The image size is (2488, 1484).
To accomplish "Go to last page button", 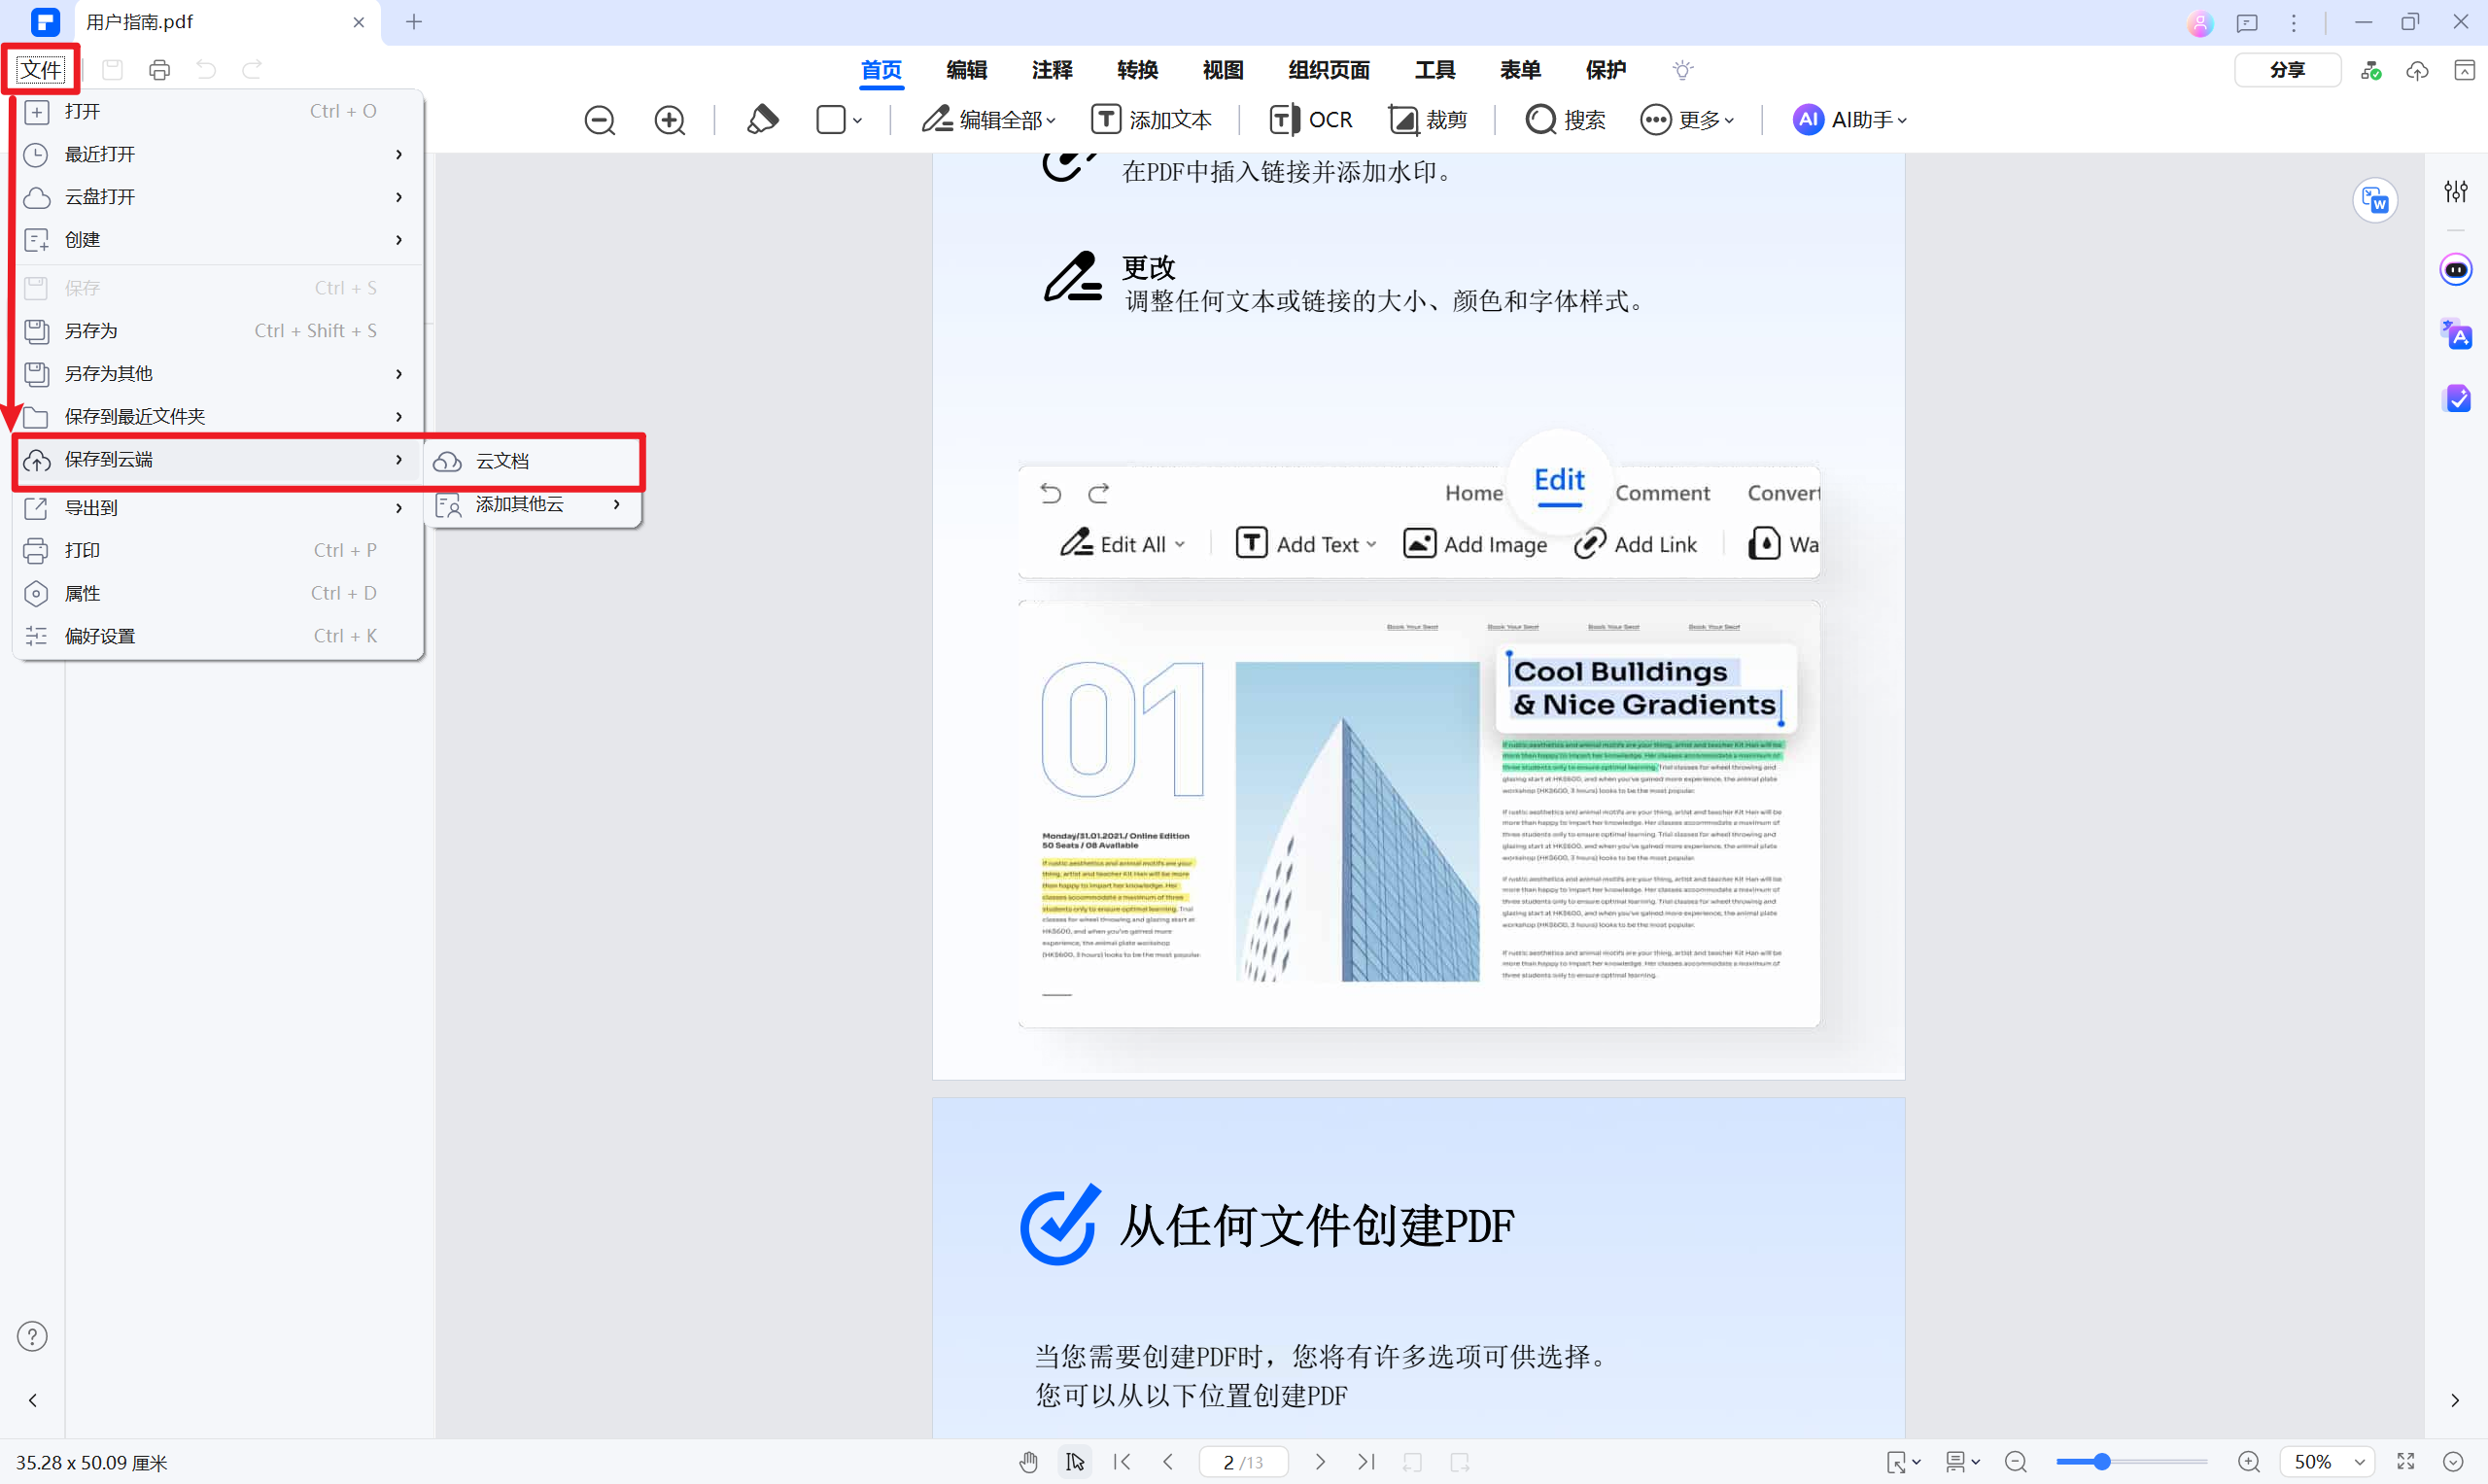I will pyautogui.click(x=1366, y=1462).
